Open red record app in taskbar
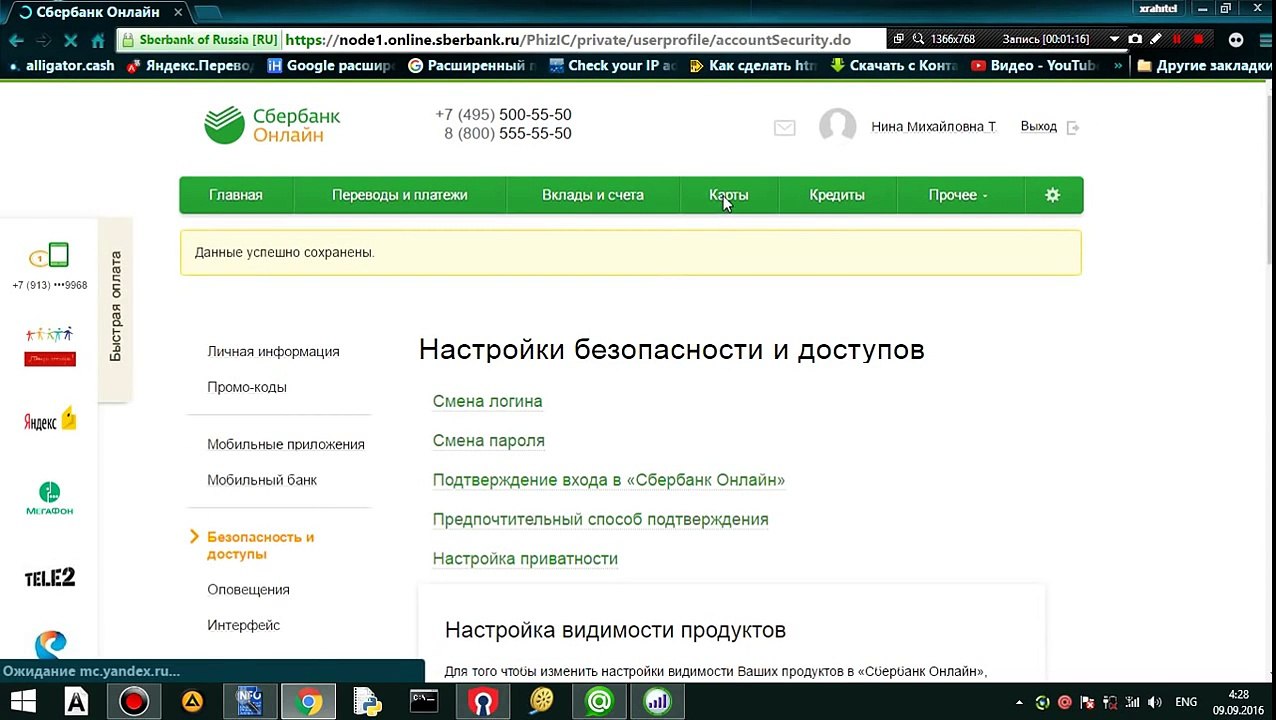Screen dimensions: 1276x720 pos(133,702)
